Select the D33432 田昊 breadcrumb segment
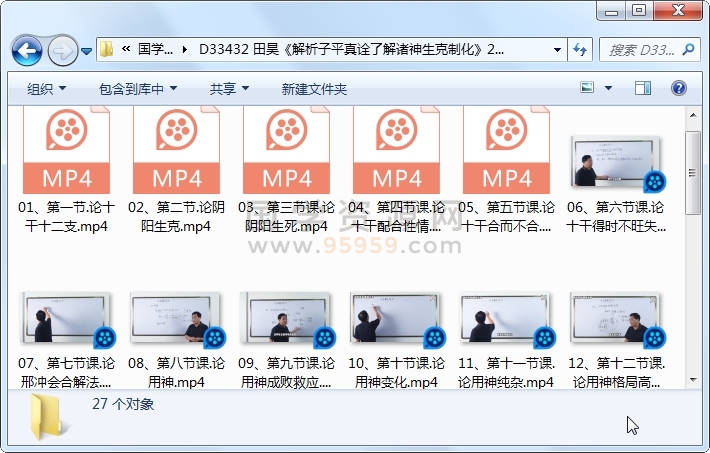Image resolution: width=710 pixels, height=453 pixels. click(351, 49)
